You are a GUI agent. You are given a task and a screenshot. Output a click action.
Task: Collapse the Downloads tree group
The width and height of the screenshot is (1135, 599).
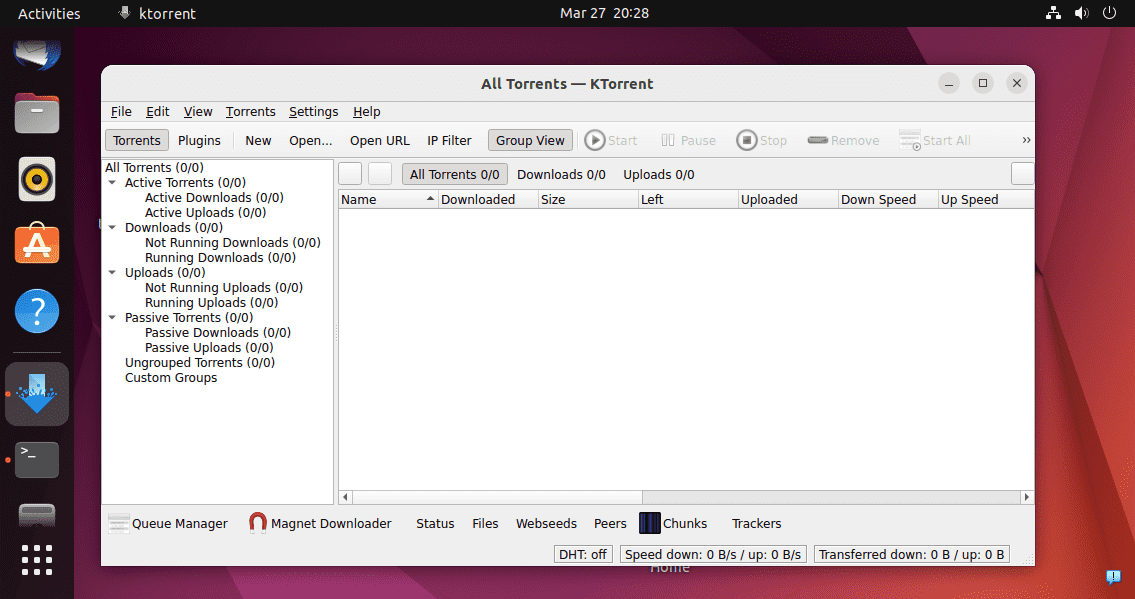coord(112,227)
